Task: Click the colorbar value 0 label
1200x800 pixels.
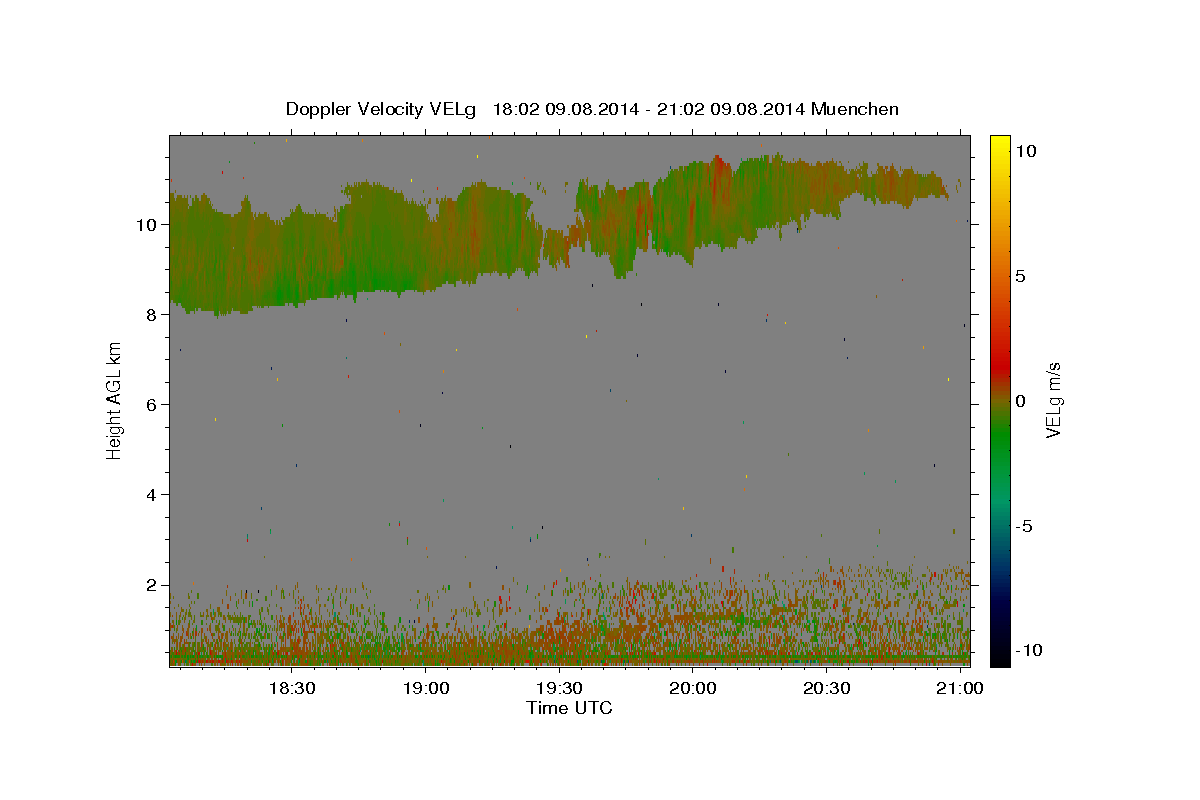Action: 1020,401
